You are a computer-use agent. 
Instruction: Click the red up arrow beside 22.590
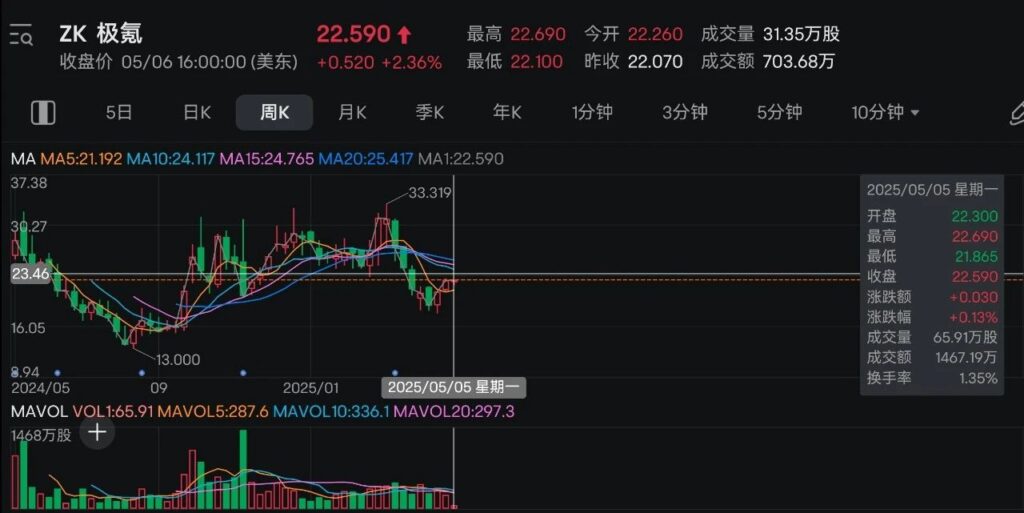tap(405, 35)
